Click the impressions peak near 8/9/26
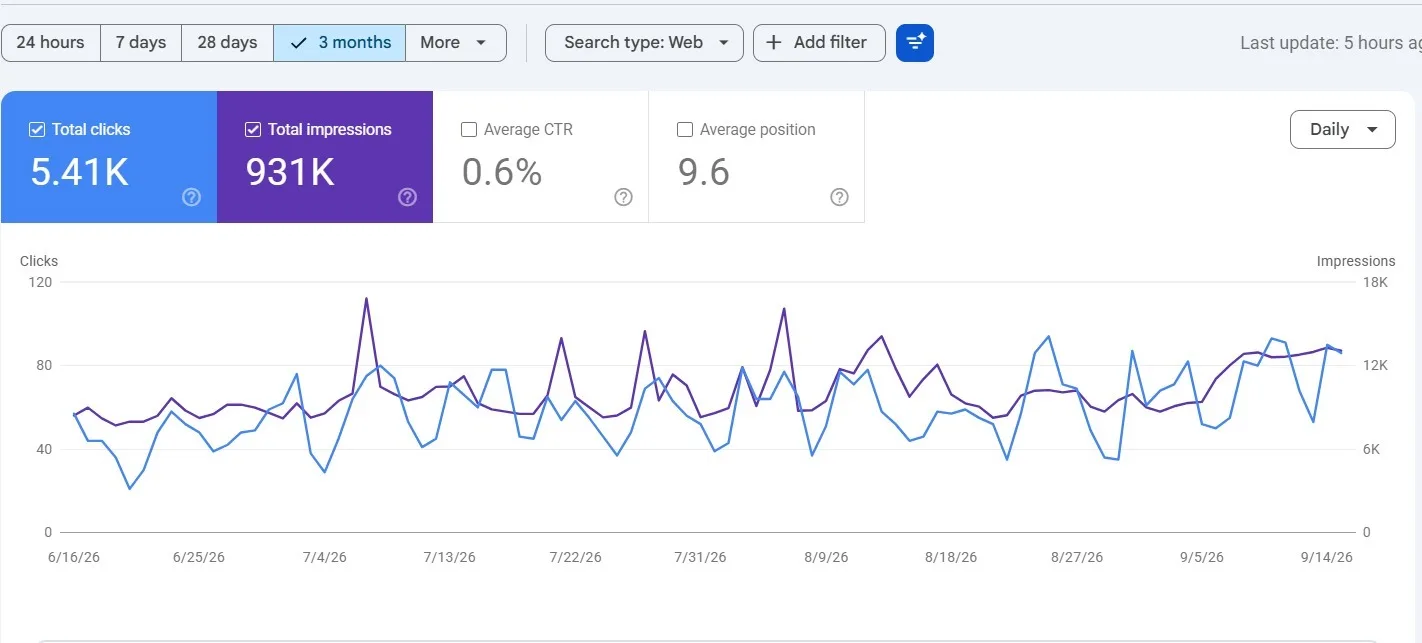Viewport: 1422px width, 643px height. (784, 308)
